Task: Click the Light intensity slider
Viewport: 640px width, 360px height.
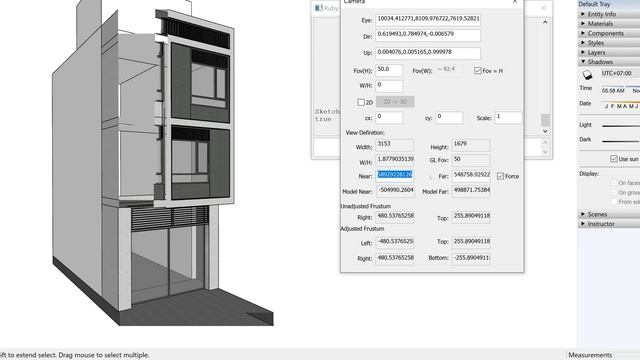Action: 621,126
